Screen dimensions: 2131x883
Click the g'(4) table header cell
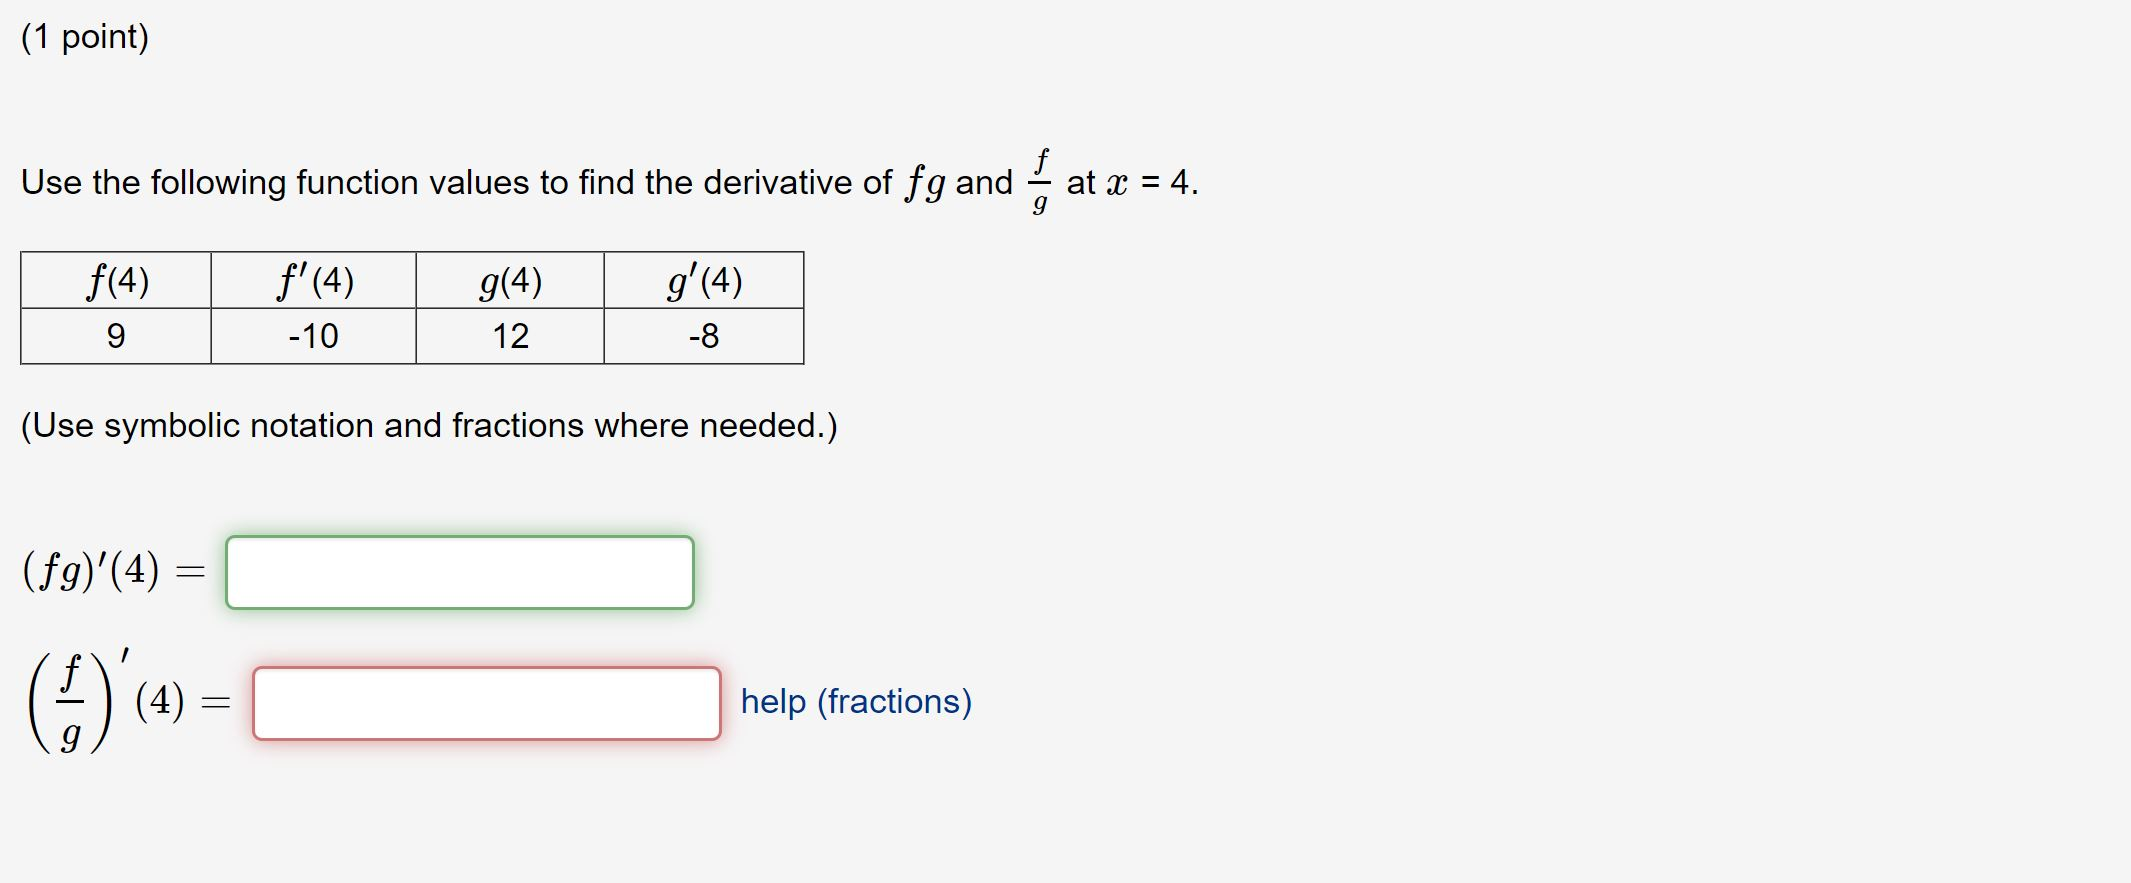[703, 281]
